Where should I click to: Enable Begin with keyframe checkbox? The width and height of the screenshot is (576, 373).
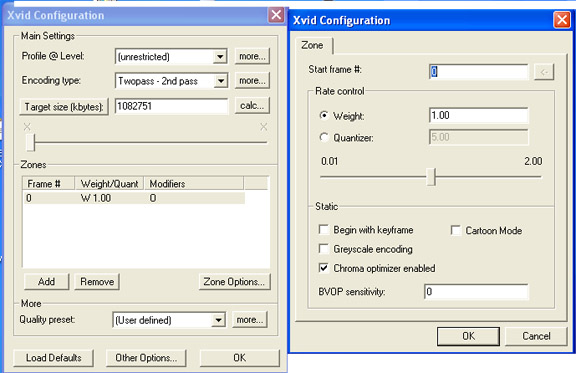[x=324, y=230]
